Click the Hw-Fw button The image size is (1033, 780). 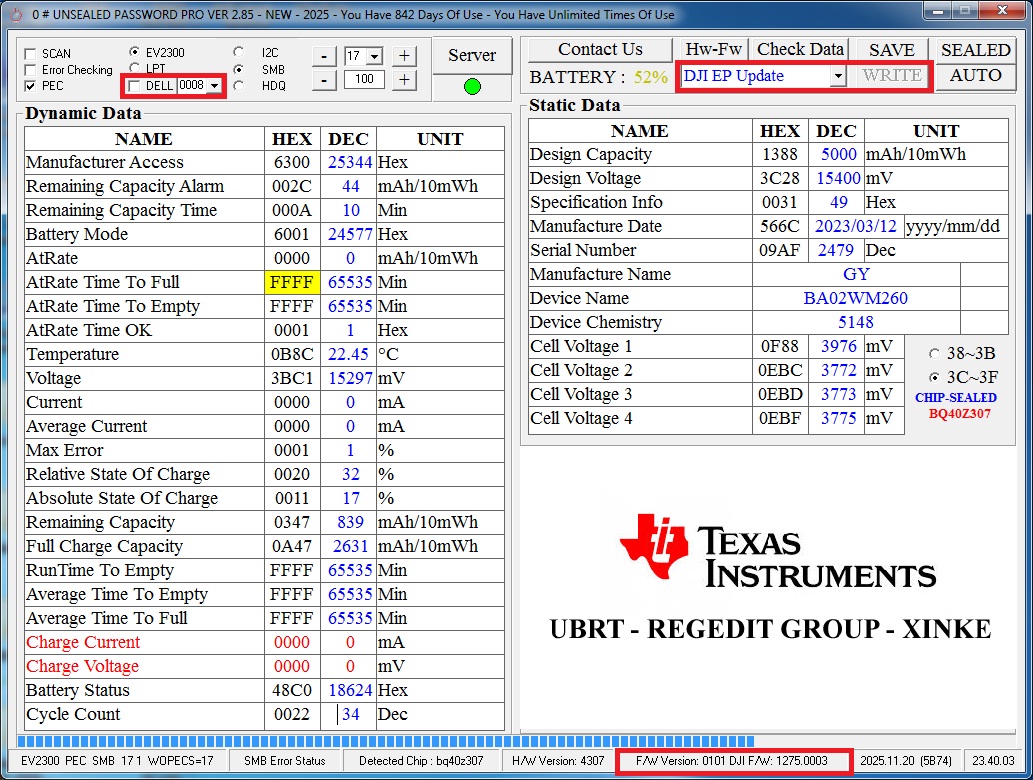click(x=713, y=49)
